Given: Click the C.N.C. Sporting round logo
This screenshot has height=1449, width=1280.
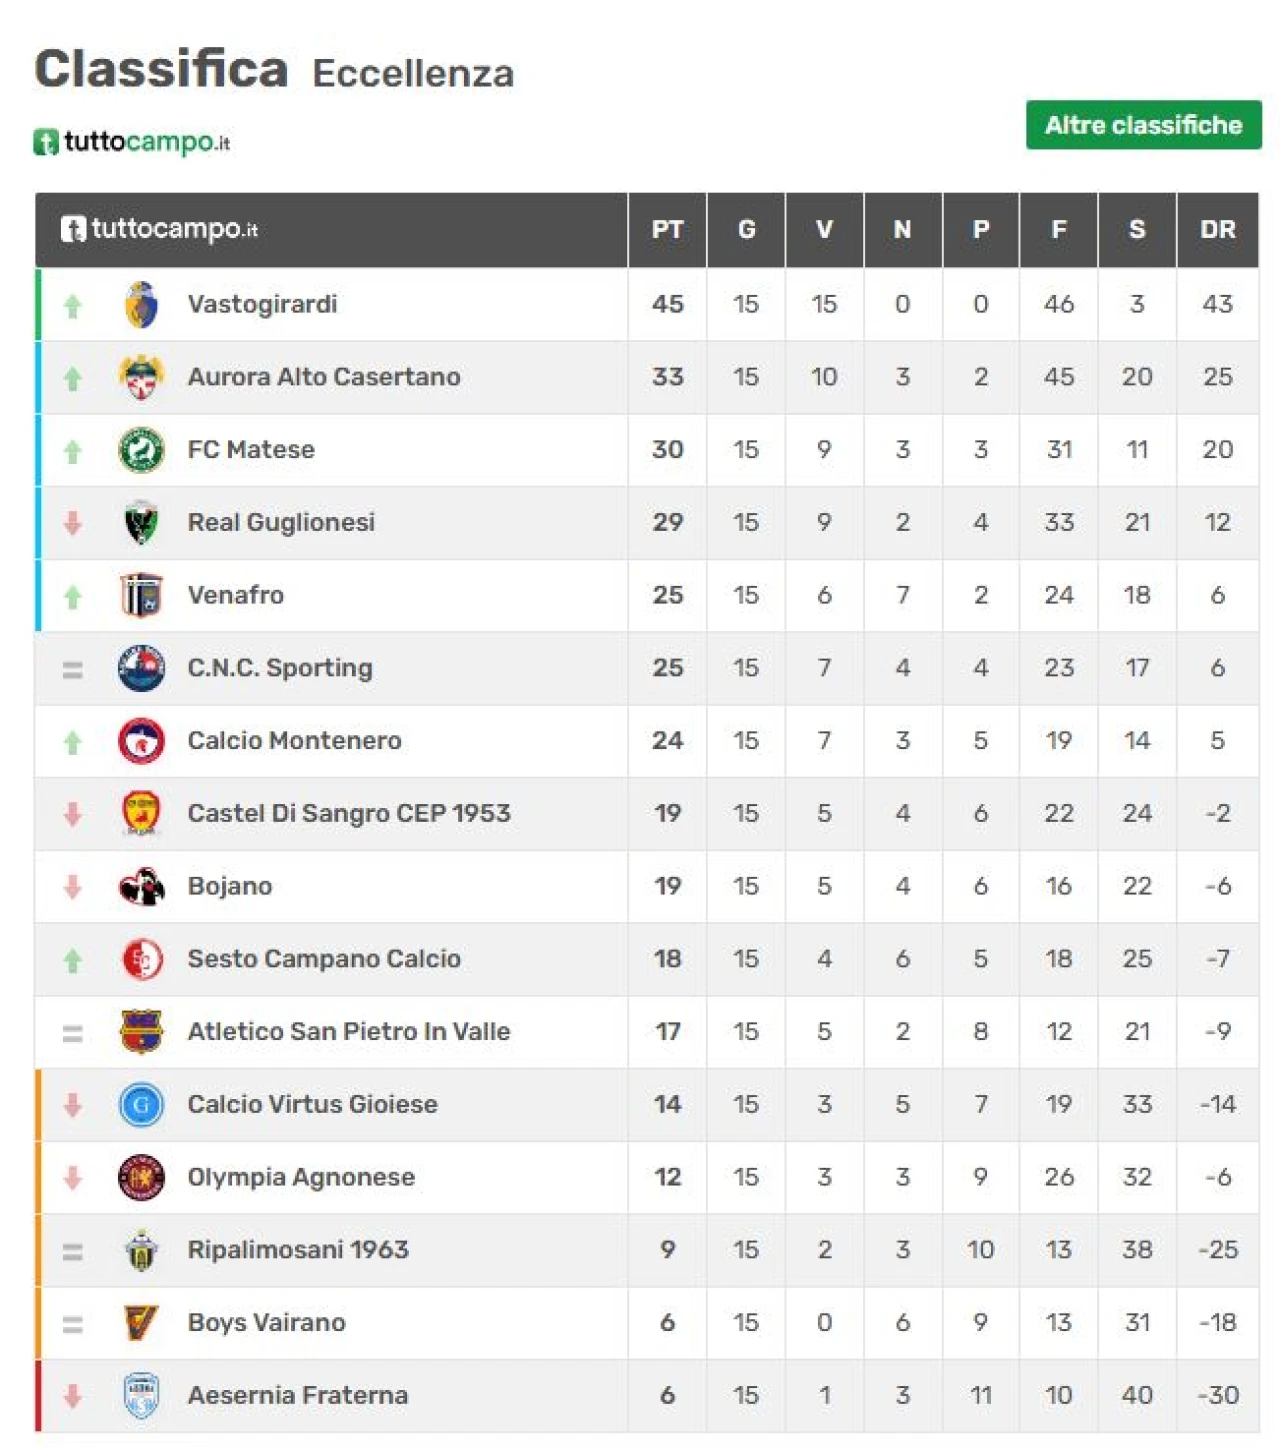Looking at the screenshot, I should pos(141,668).
